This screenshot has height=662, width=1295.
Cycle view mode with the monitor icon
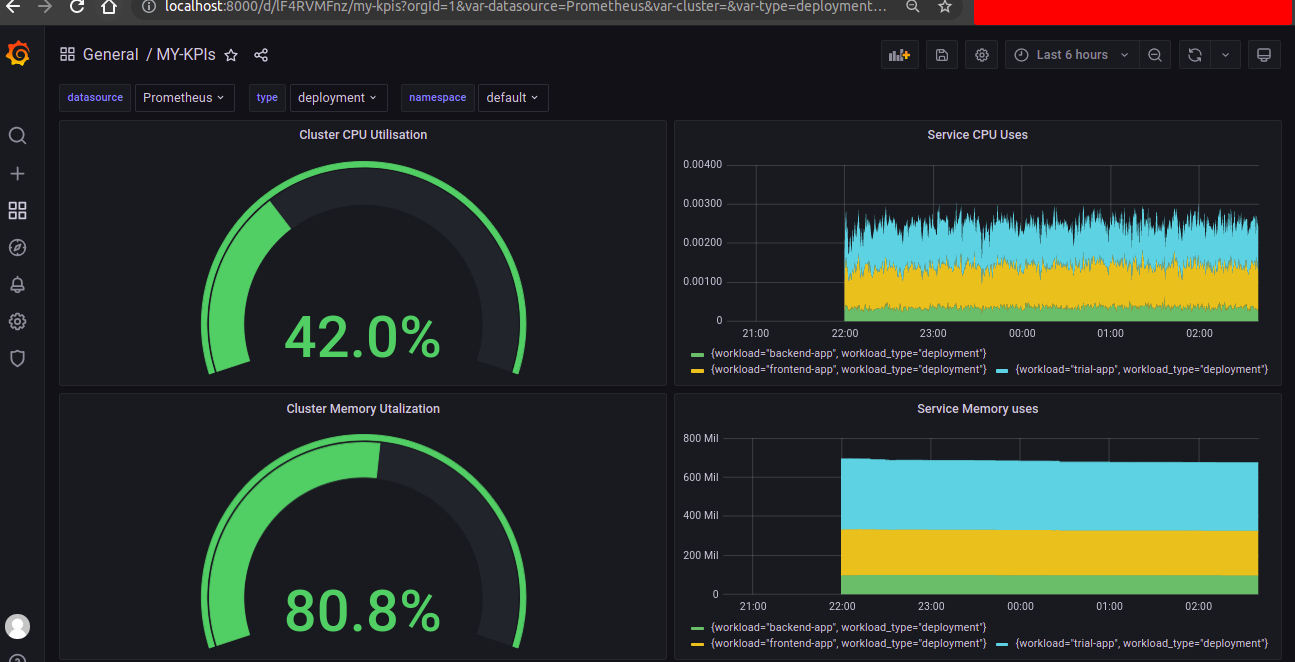click(1264, 55)
